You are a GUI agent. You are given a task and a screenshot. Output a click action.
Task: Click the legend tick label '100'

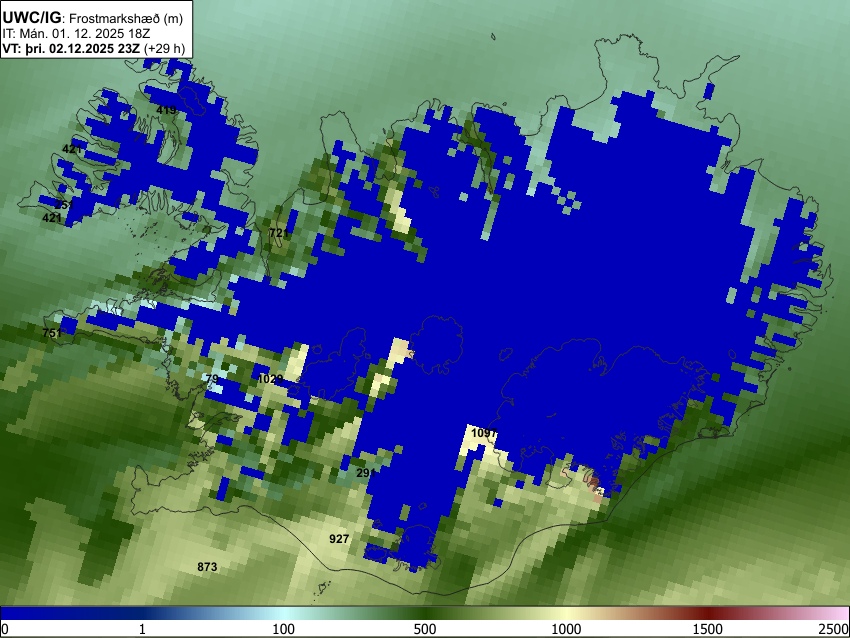click(283, 629)
